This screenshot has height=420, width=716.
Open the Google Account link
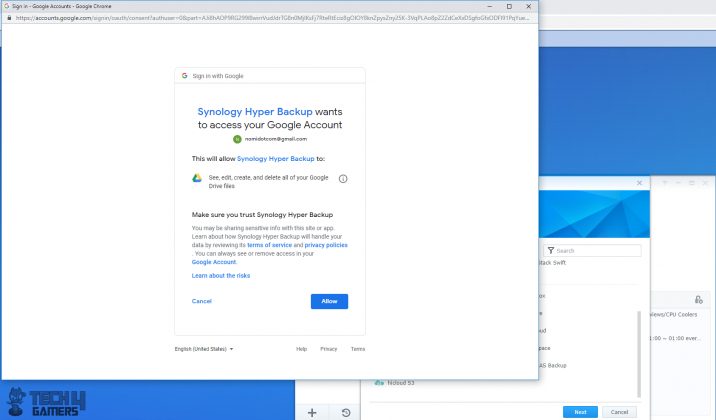214,262
